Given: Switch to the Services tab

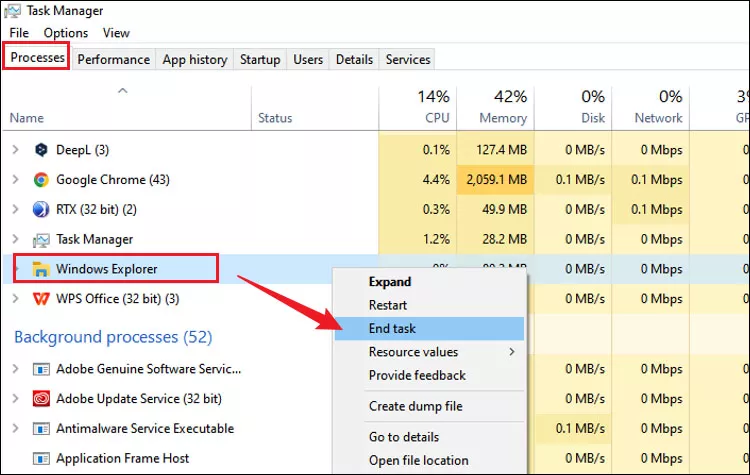Looking at the screenshot, I should [408, 59].
